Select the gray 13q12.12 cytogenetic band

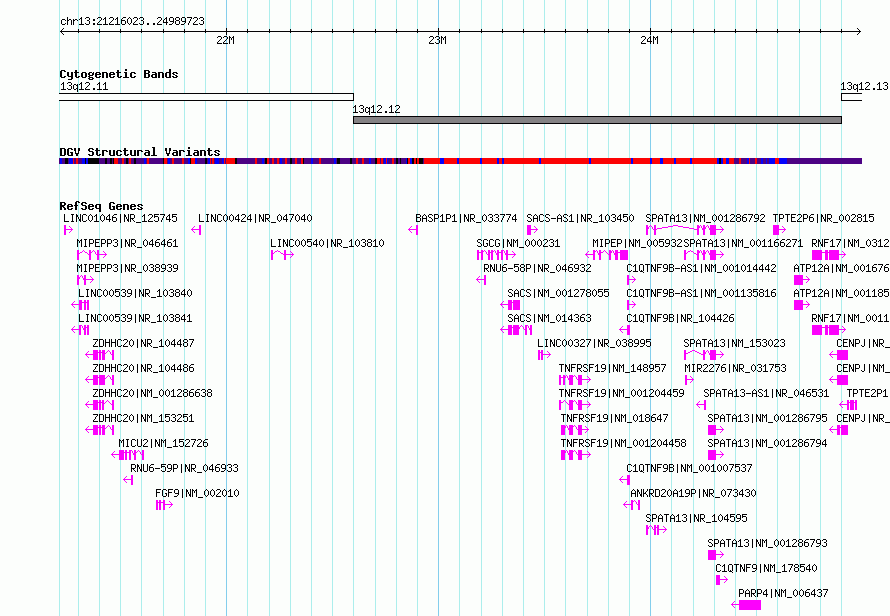coord(597,120)
